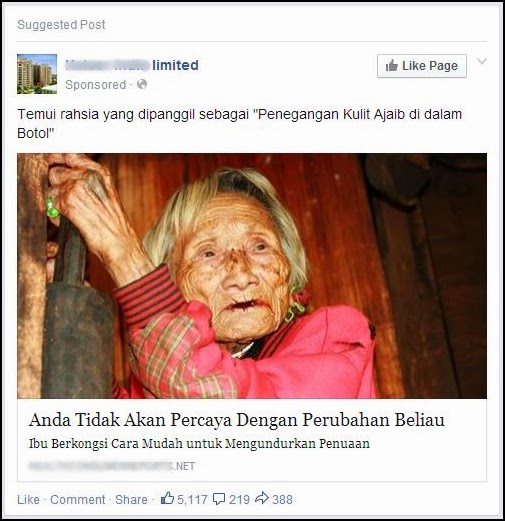Click the Sponsored label
Screen dimensions: 505x521
coord(96,85)
